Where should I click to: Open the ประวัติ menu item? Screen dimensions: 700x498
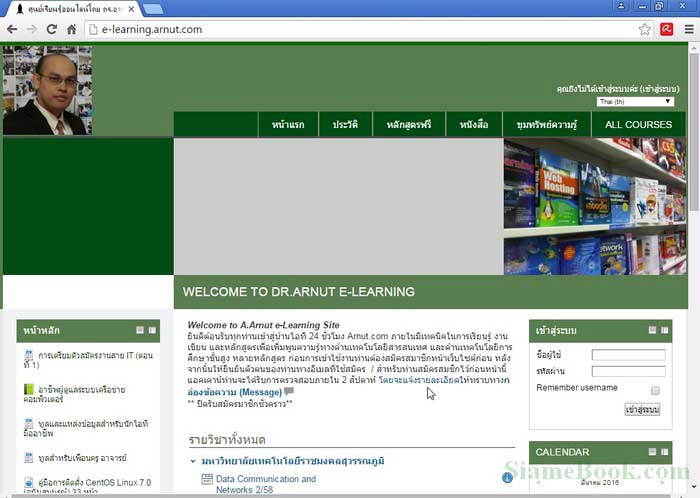[345, 124]
